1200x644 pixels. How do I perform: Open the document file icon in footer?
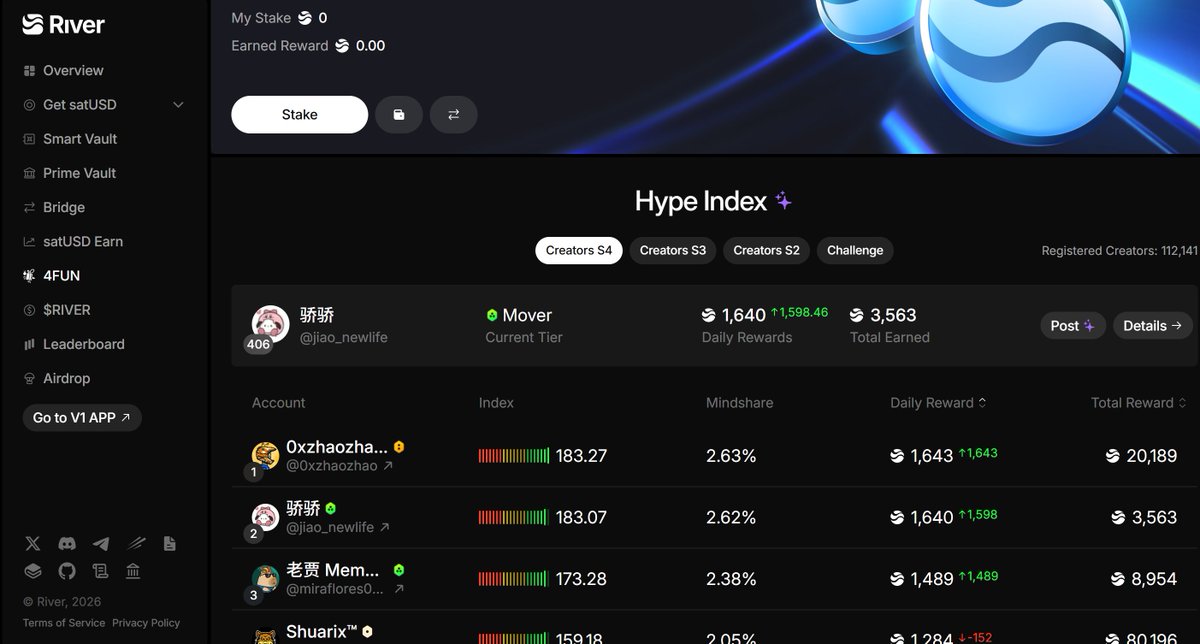pos(169,543)
